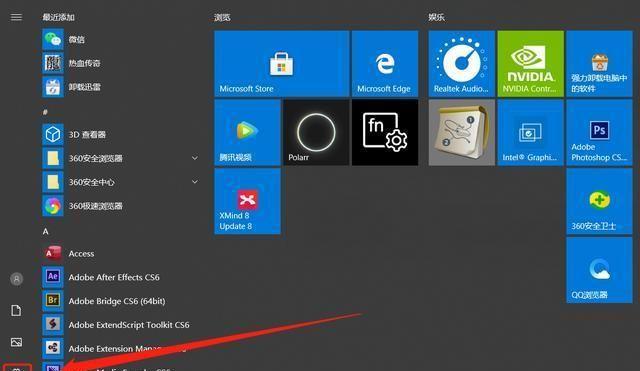The height and width of the screenshot is (371, 640).
Task: Open the XMind 8 Update 8 tile
Action: click(247, 201)
